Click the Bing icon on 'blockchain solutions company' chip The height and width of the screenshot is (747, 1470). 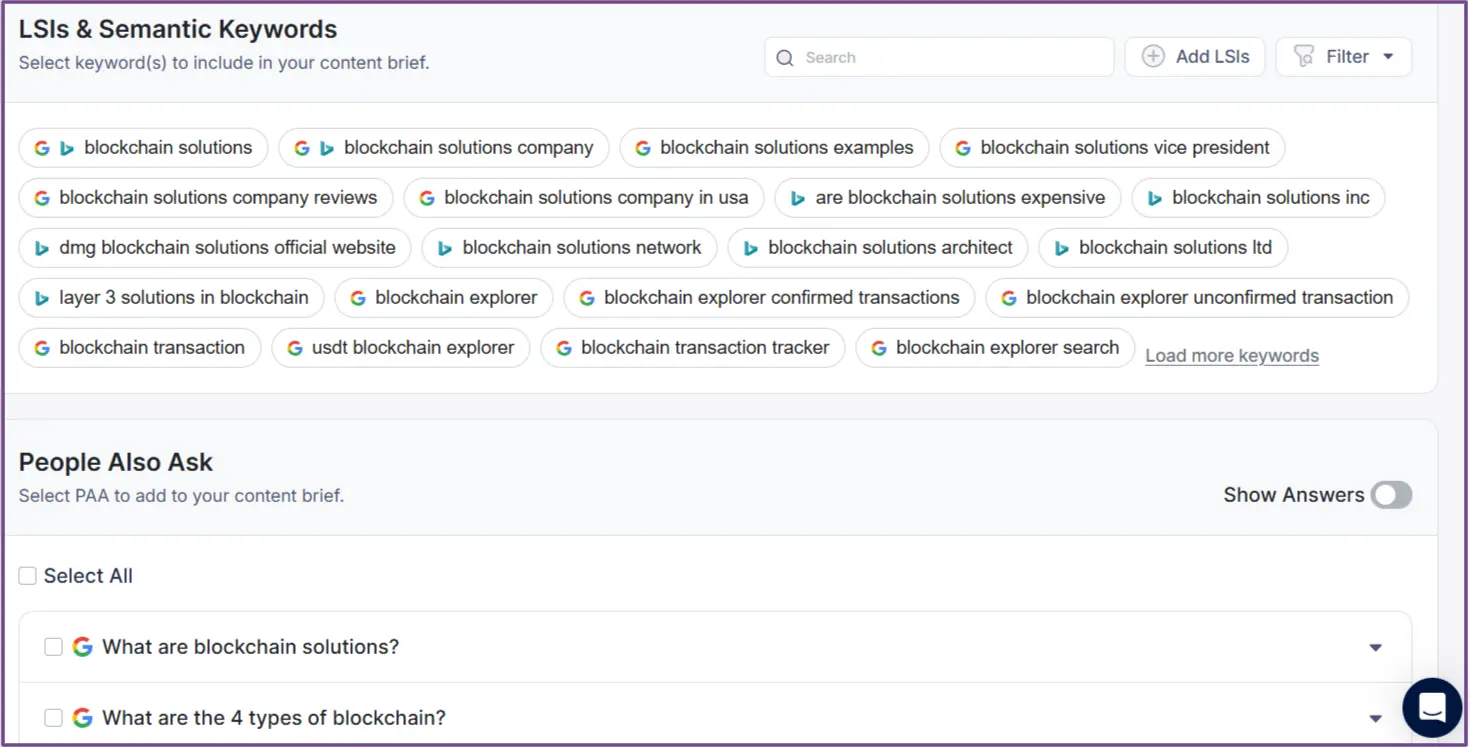click(325, 147)
